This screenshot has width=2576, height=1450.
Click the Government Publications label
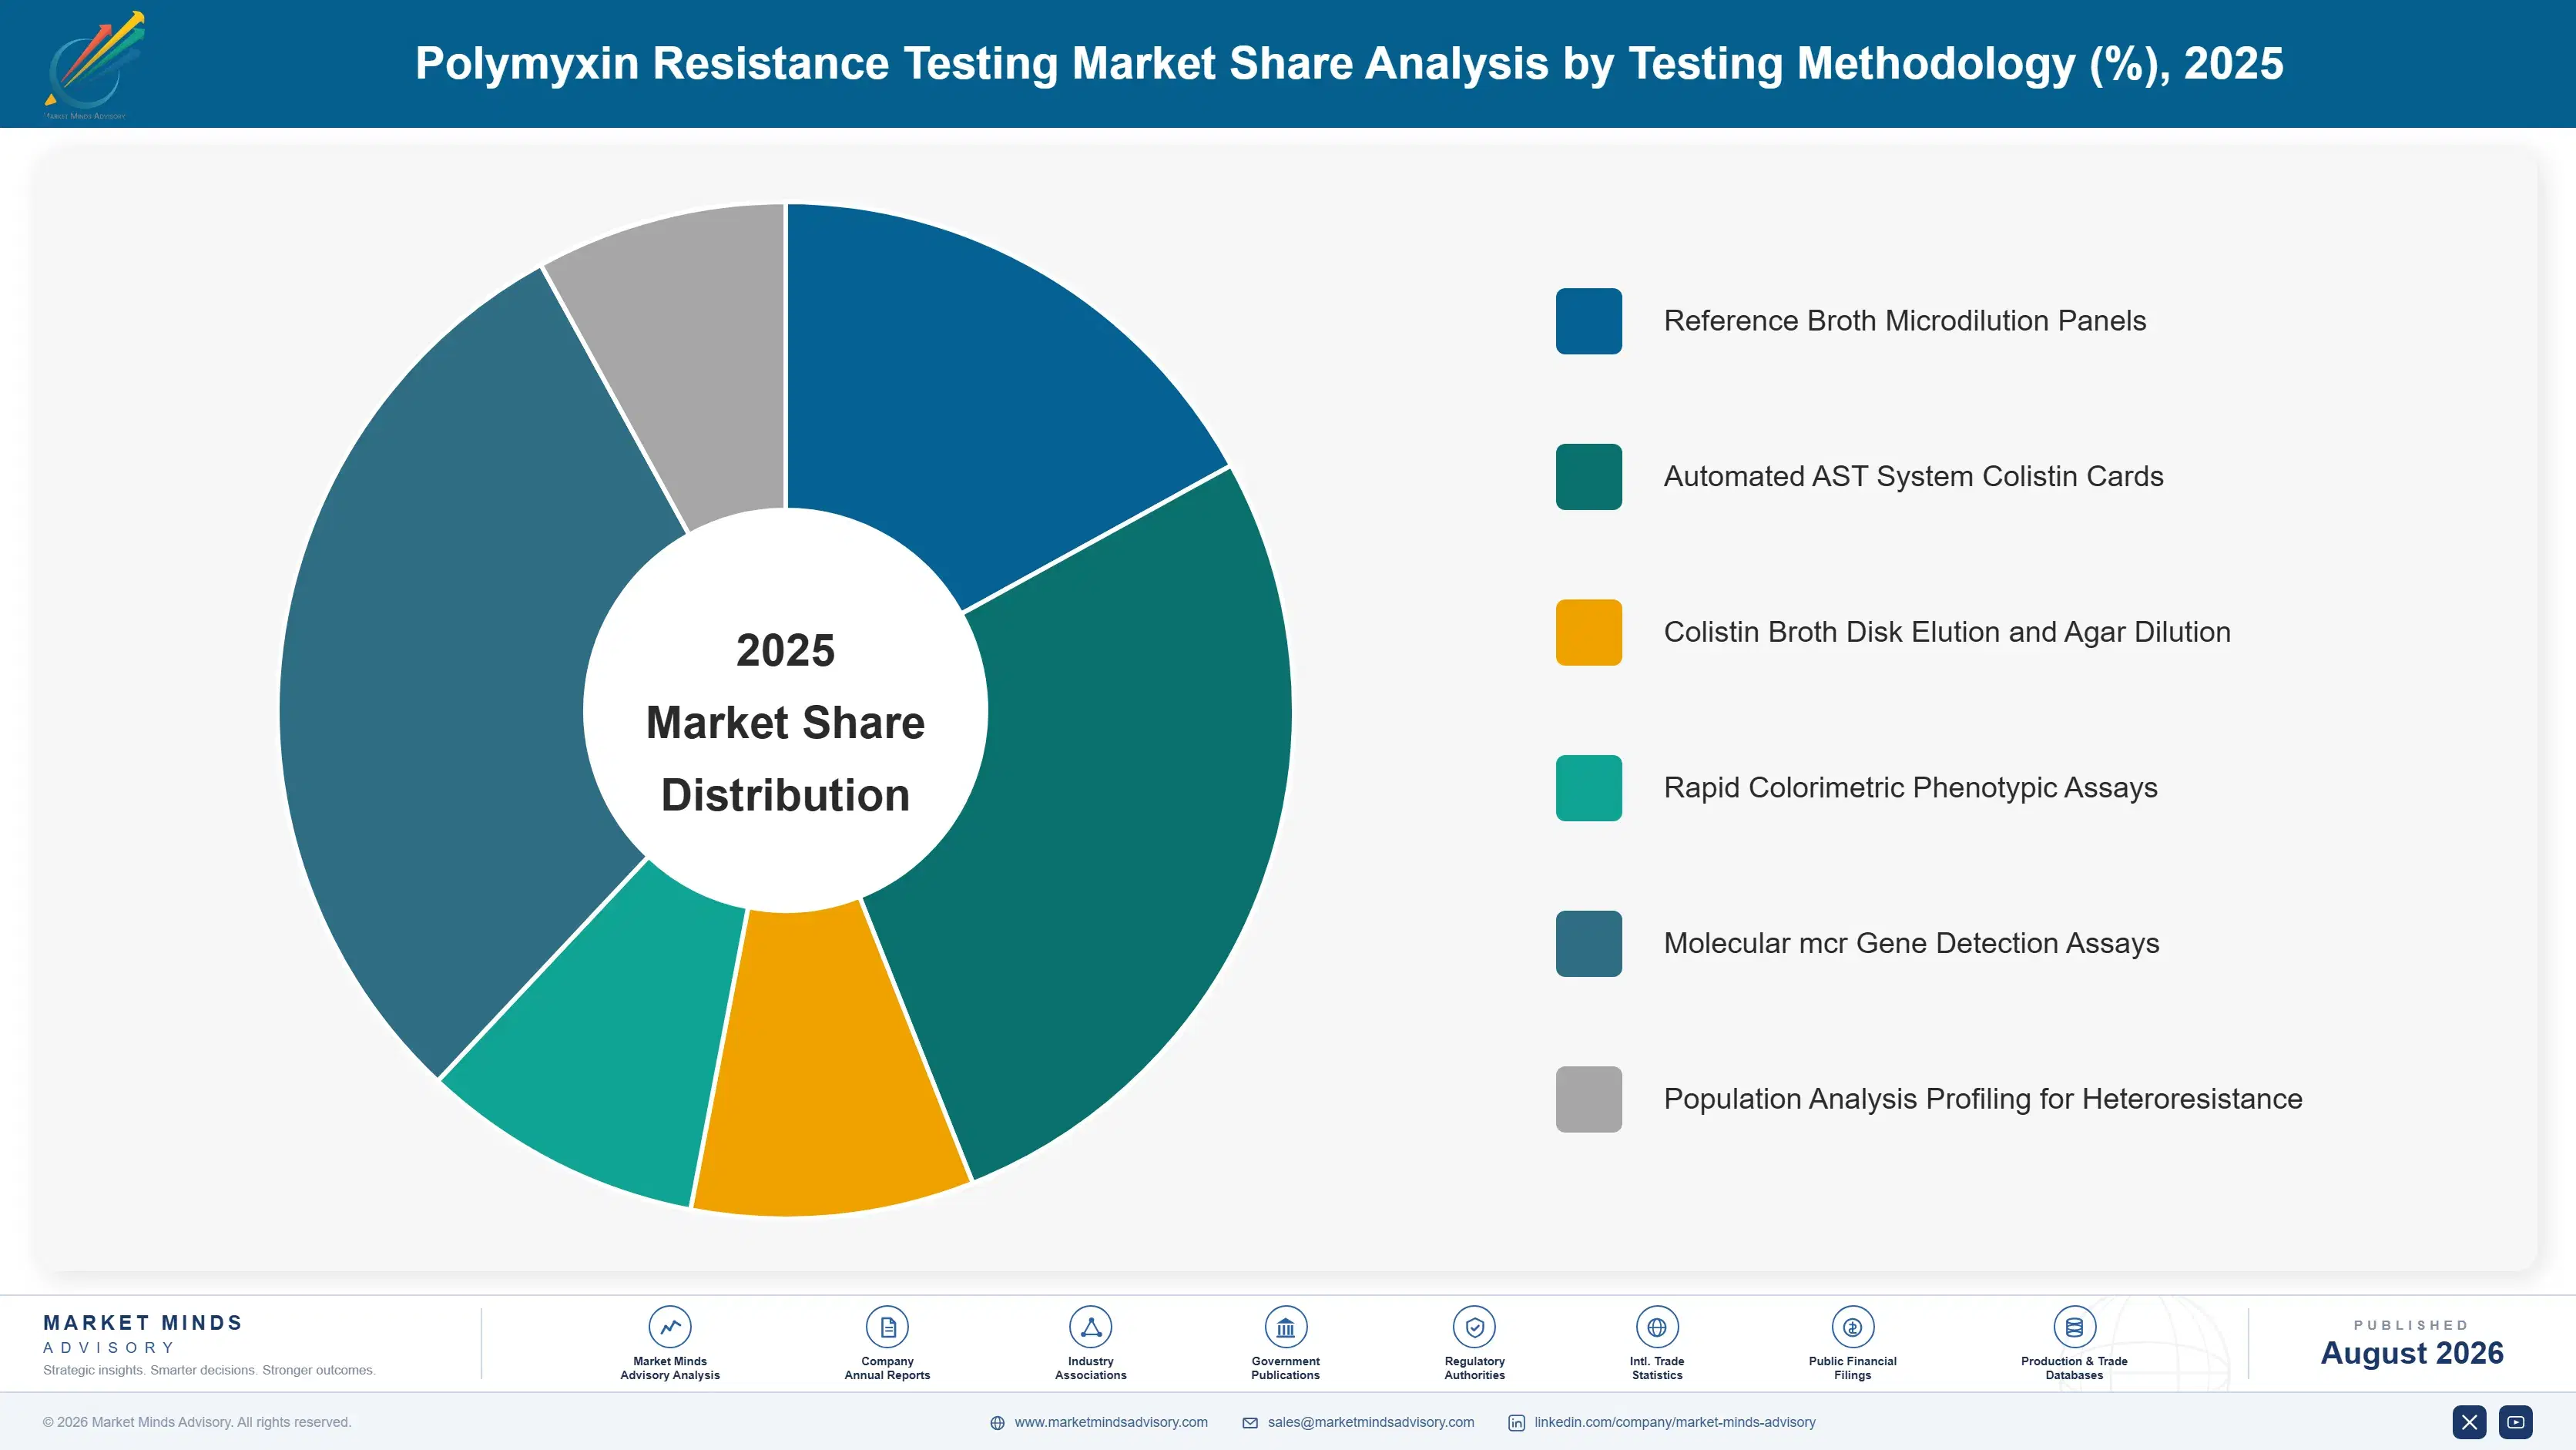coord(1285,1368)
